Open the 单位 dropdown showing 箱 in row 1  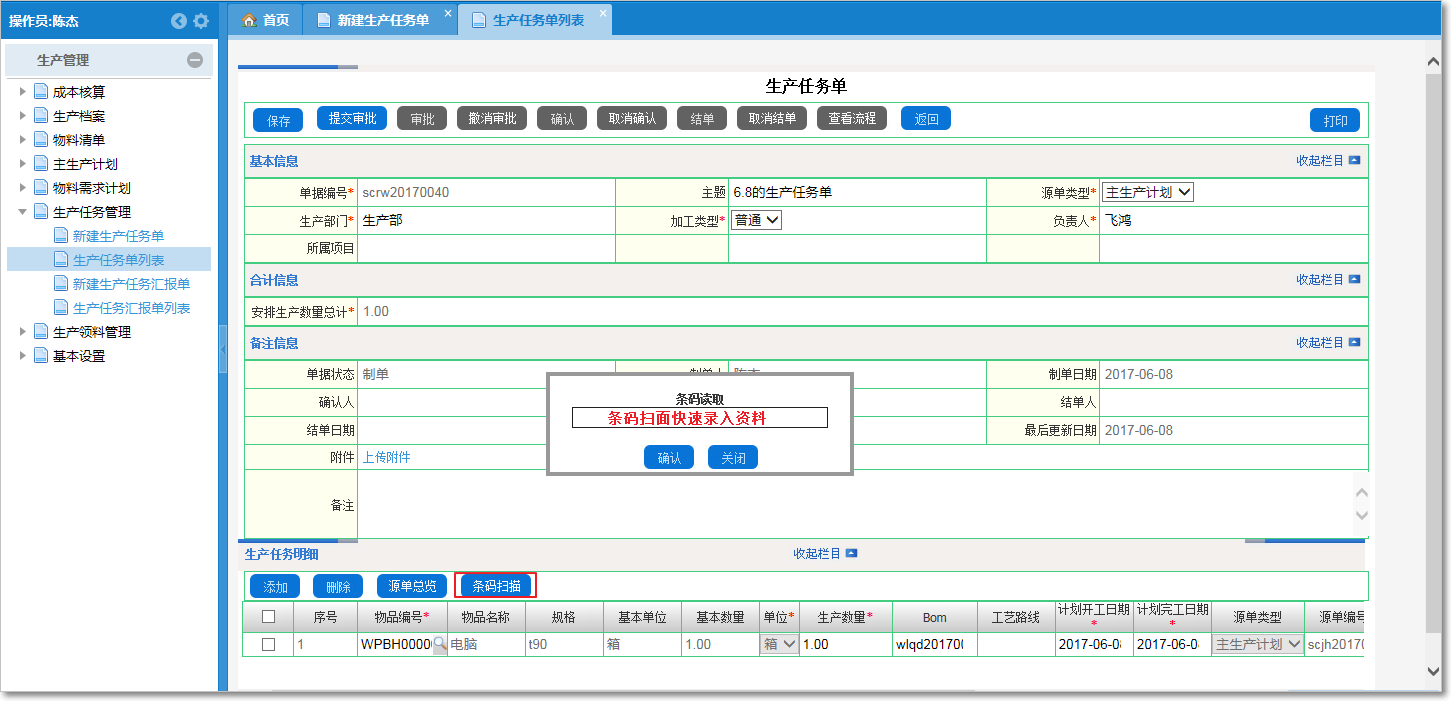tap(778, 645)
